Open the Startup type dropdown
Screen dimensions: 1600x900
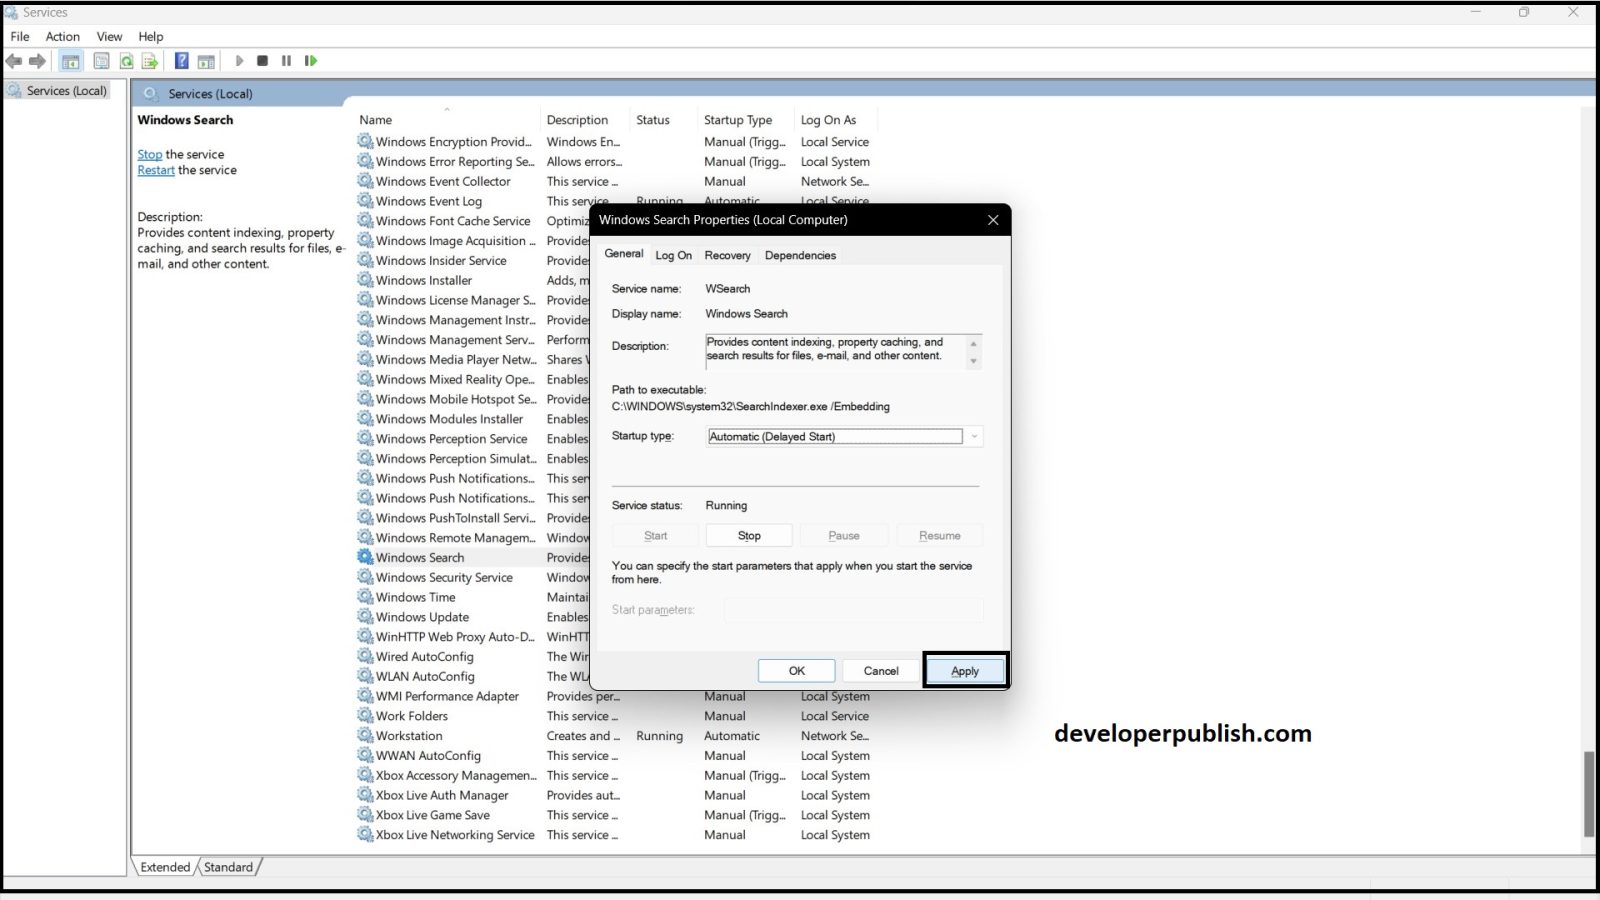[x=972, y=436]
